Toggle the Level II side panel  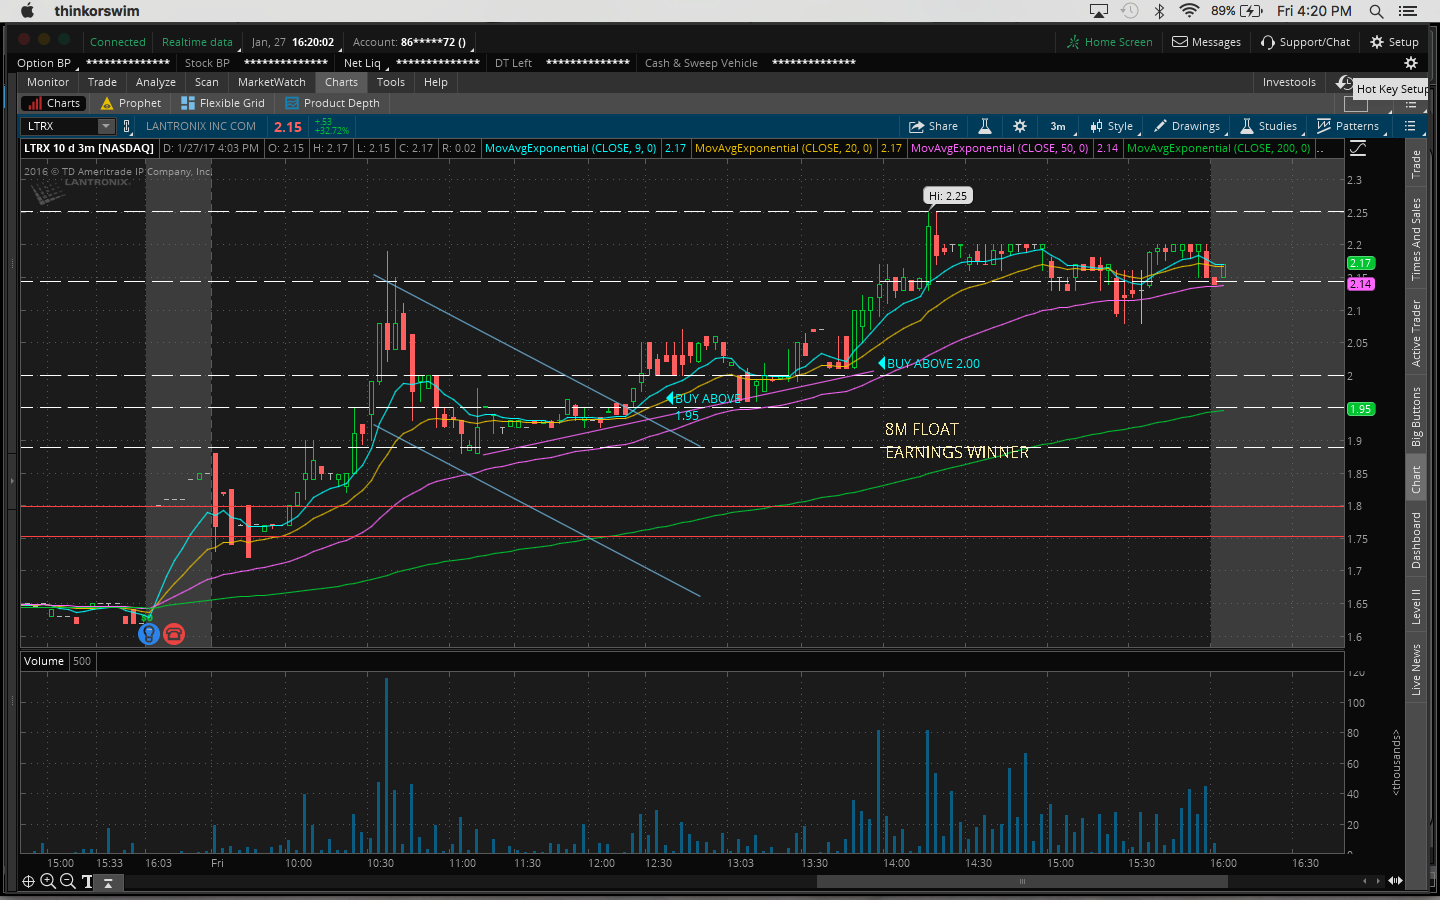[x=1416, y=606]
